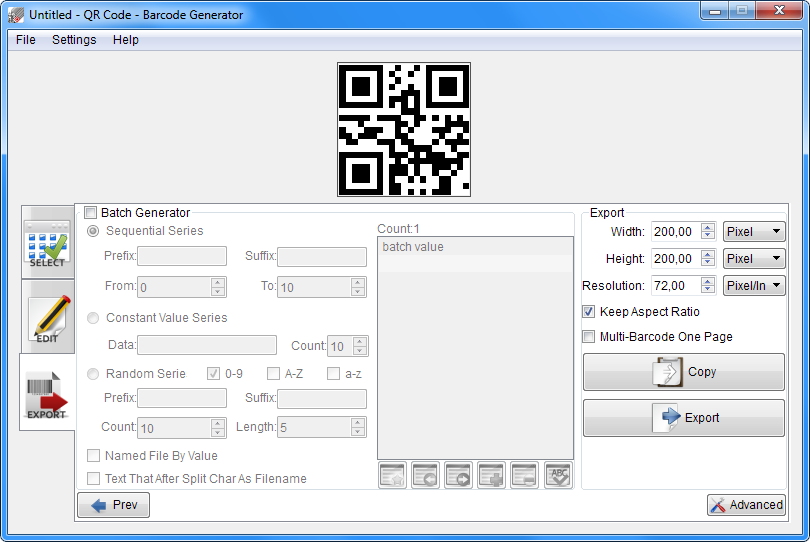
Task: Click the Width value field 200,00
Action: 676,231
